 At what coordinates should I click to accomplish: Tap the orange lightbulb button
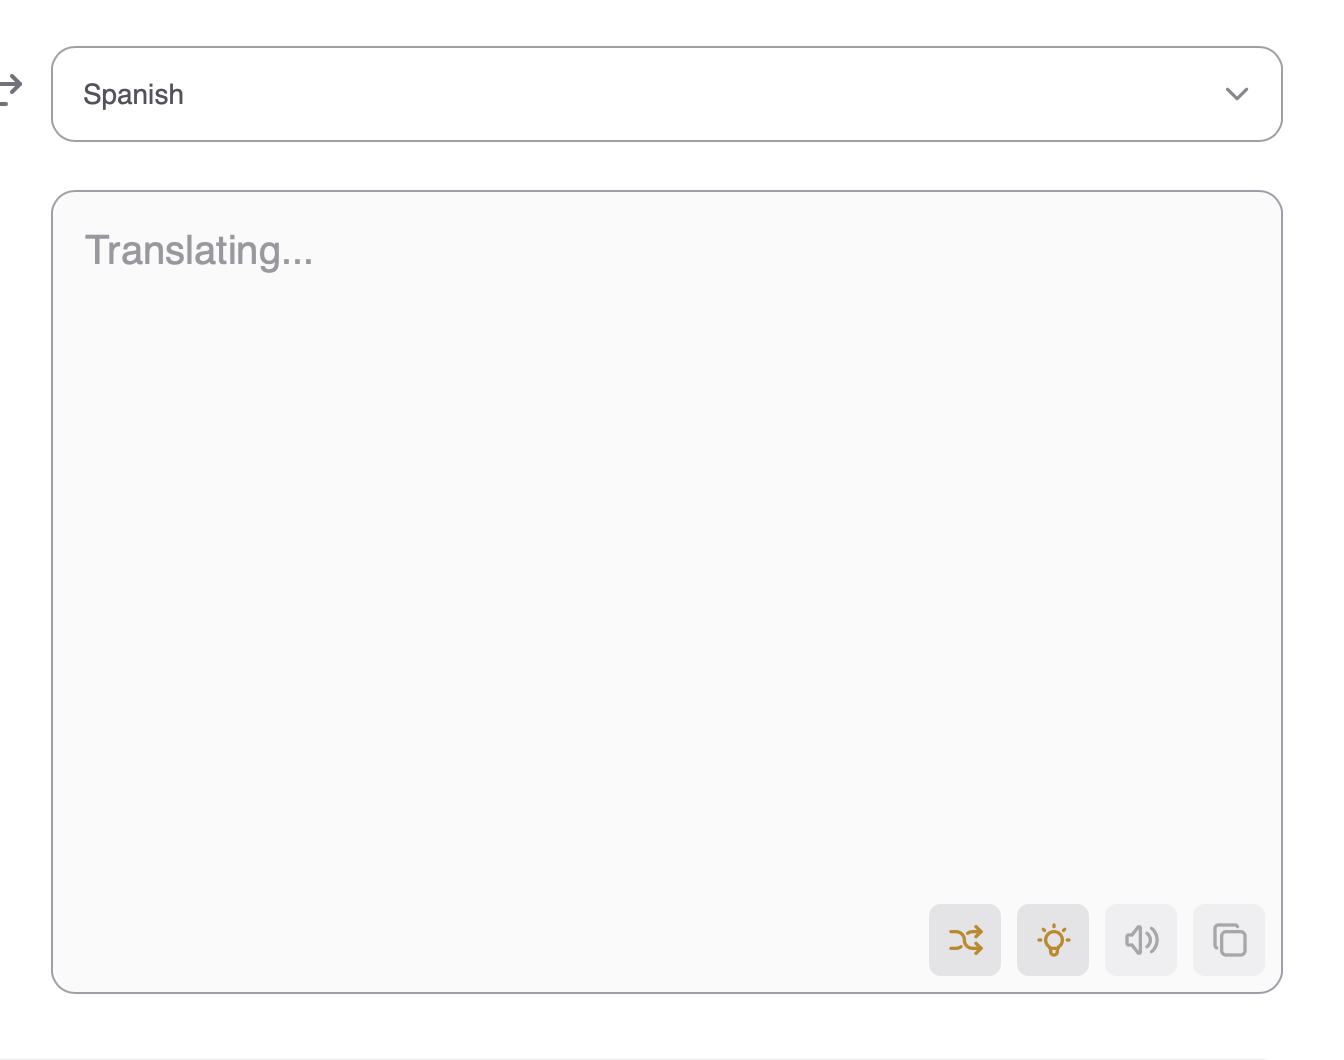[x=1053, y=940]
